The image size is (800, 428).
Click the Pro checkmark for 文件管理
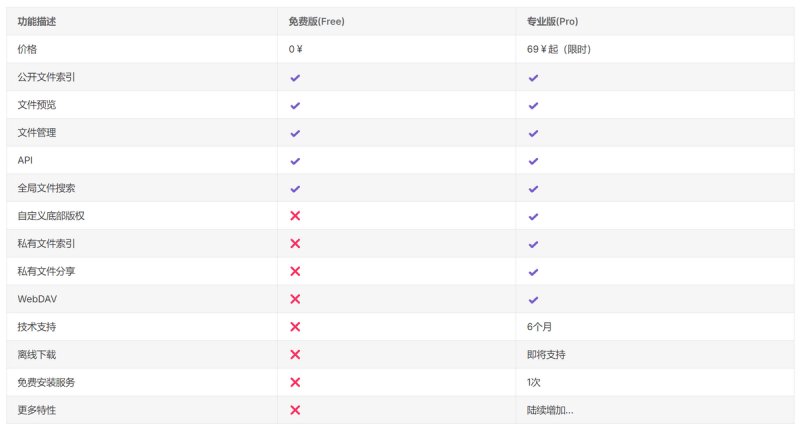click(533, 133)
